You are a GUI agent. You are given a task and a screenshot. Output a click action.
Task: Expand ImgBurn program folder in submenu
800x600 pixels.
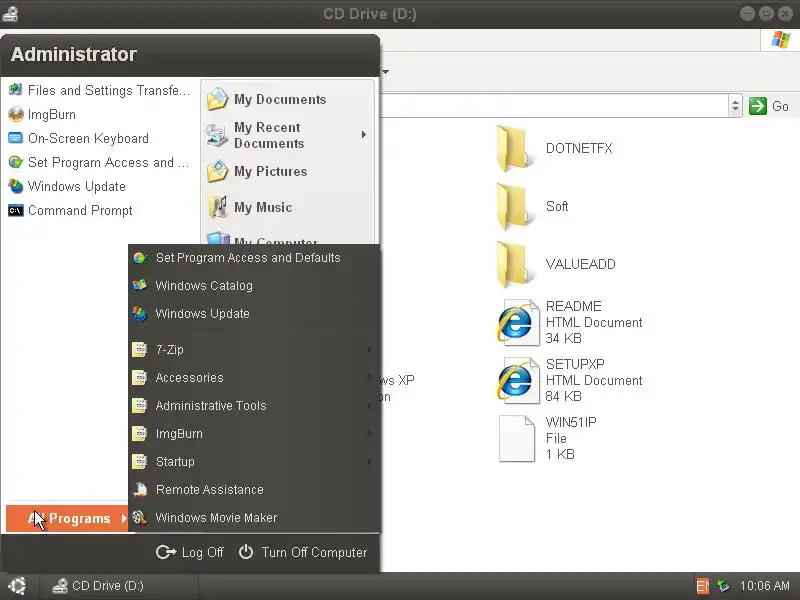tap(254, 434)
